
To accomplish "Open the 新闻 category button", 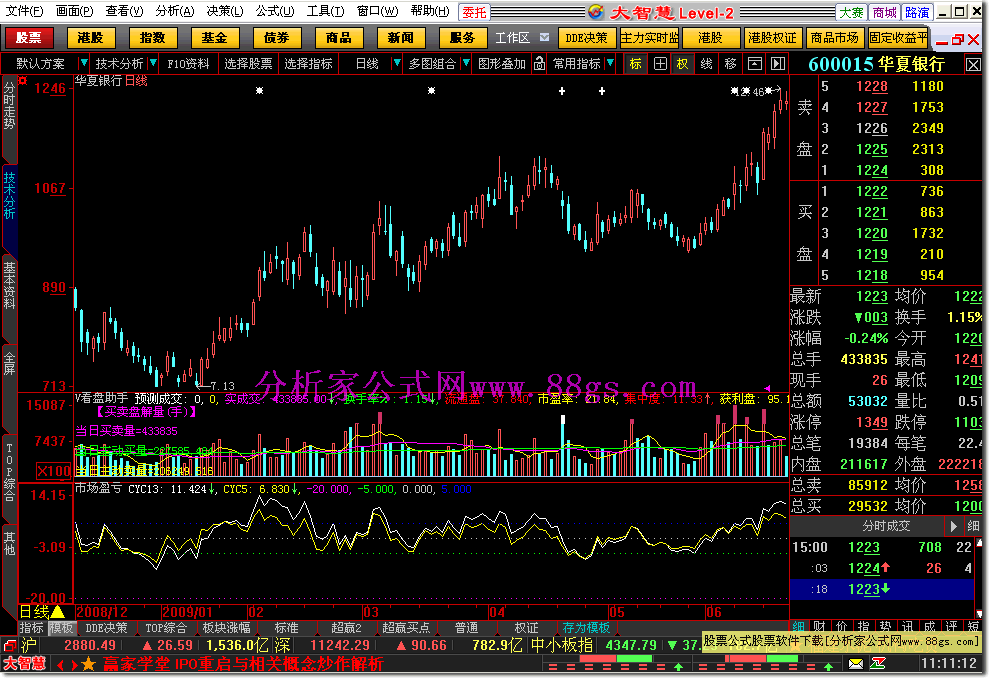I will [x=401, y=38].
